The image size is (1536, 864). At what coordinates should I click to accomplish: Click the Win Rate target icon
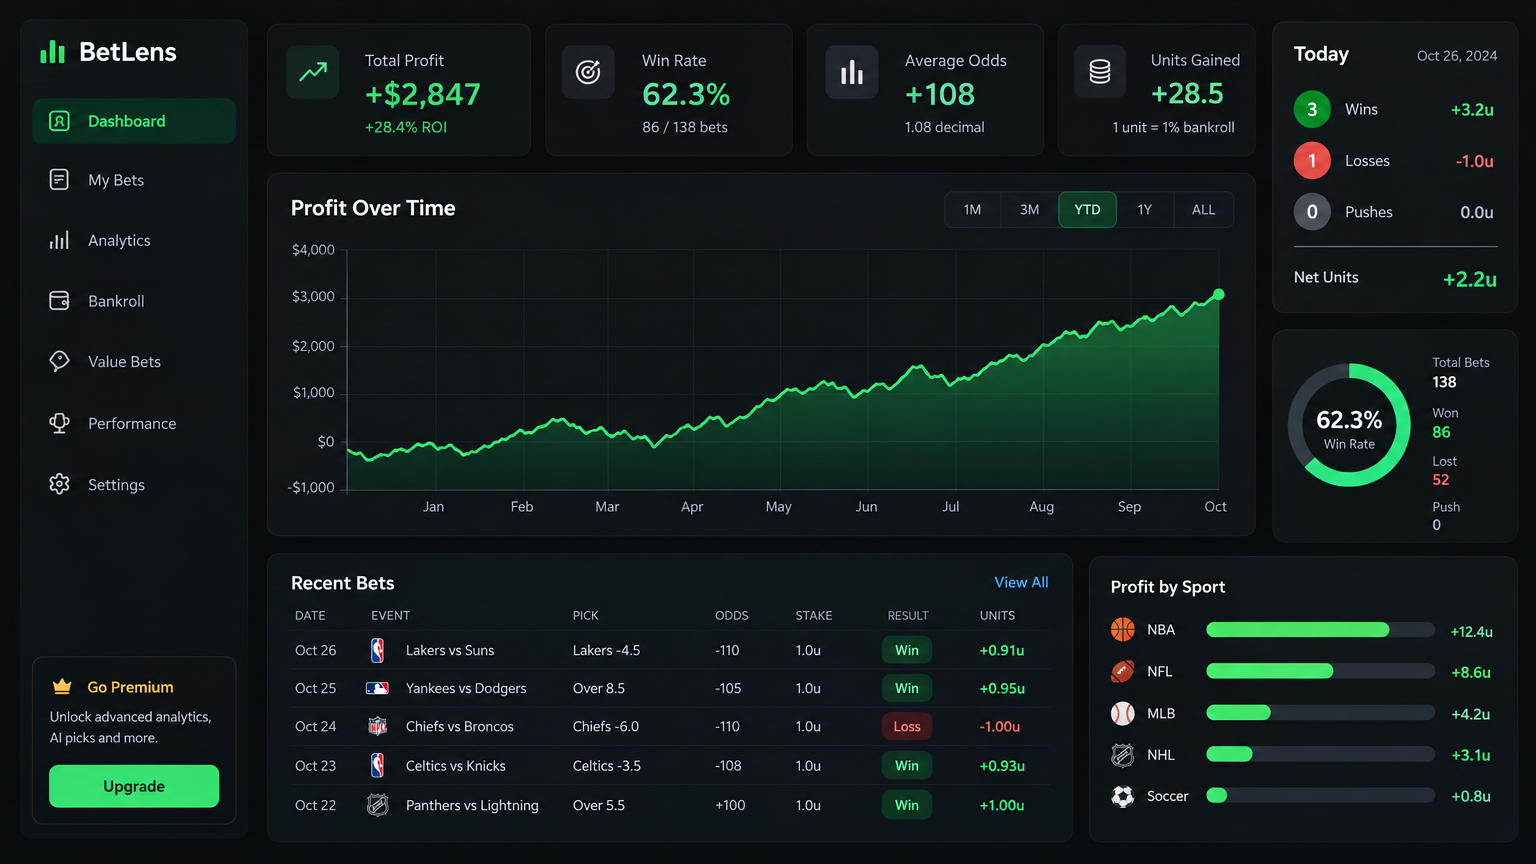click(588, 72)
